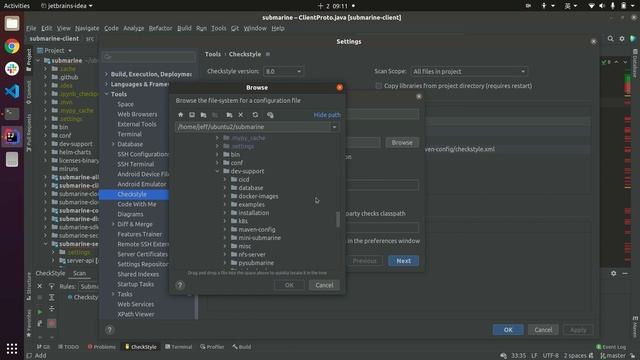Viewport: 640px width, 360px height.
Task: Click the stop scan red square icon
Action: [51, 323]
